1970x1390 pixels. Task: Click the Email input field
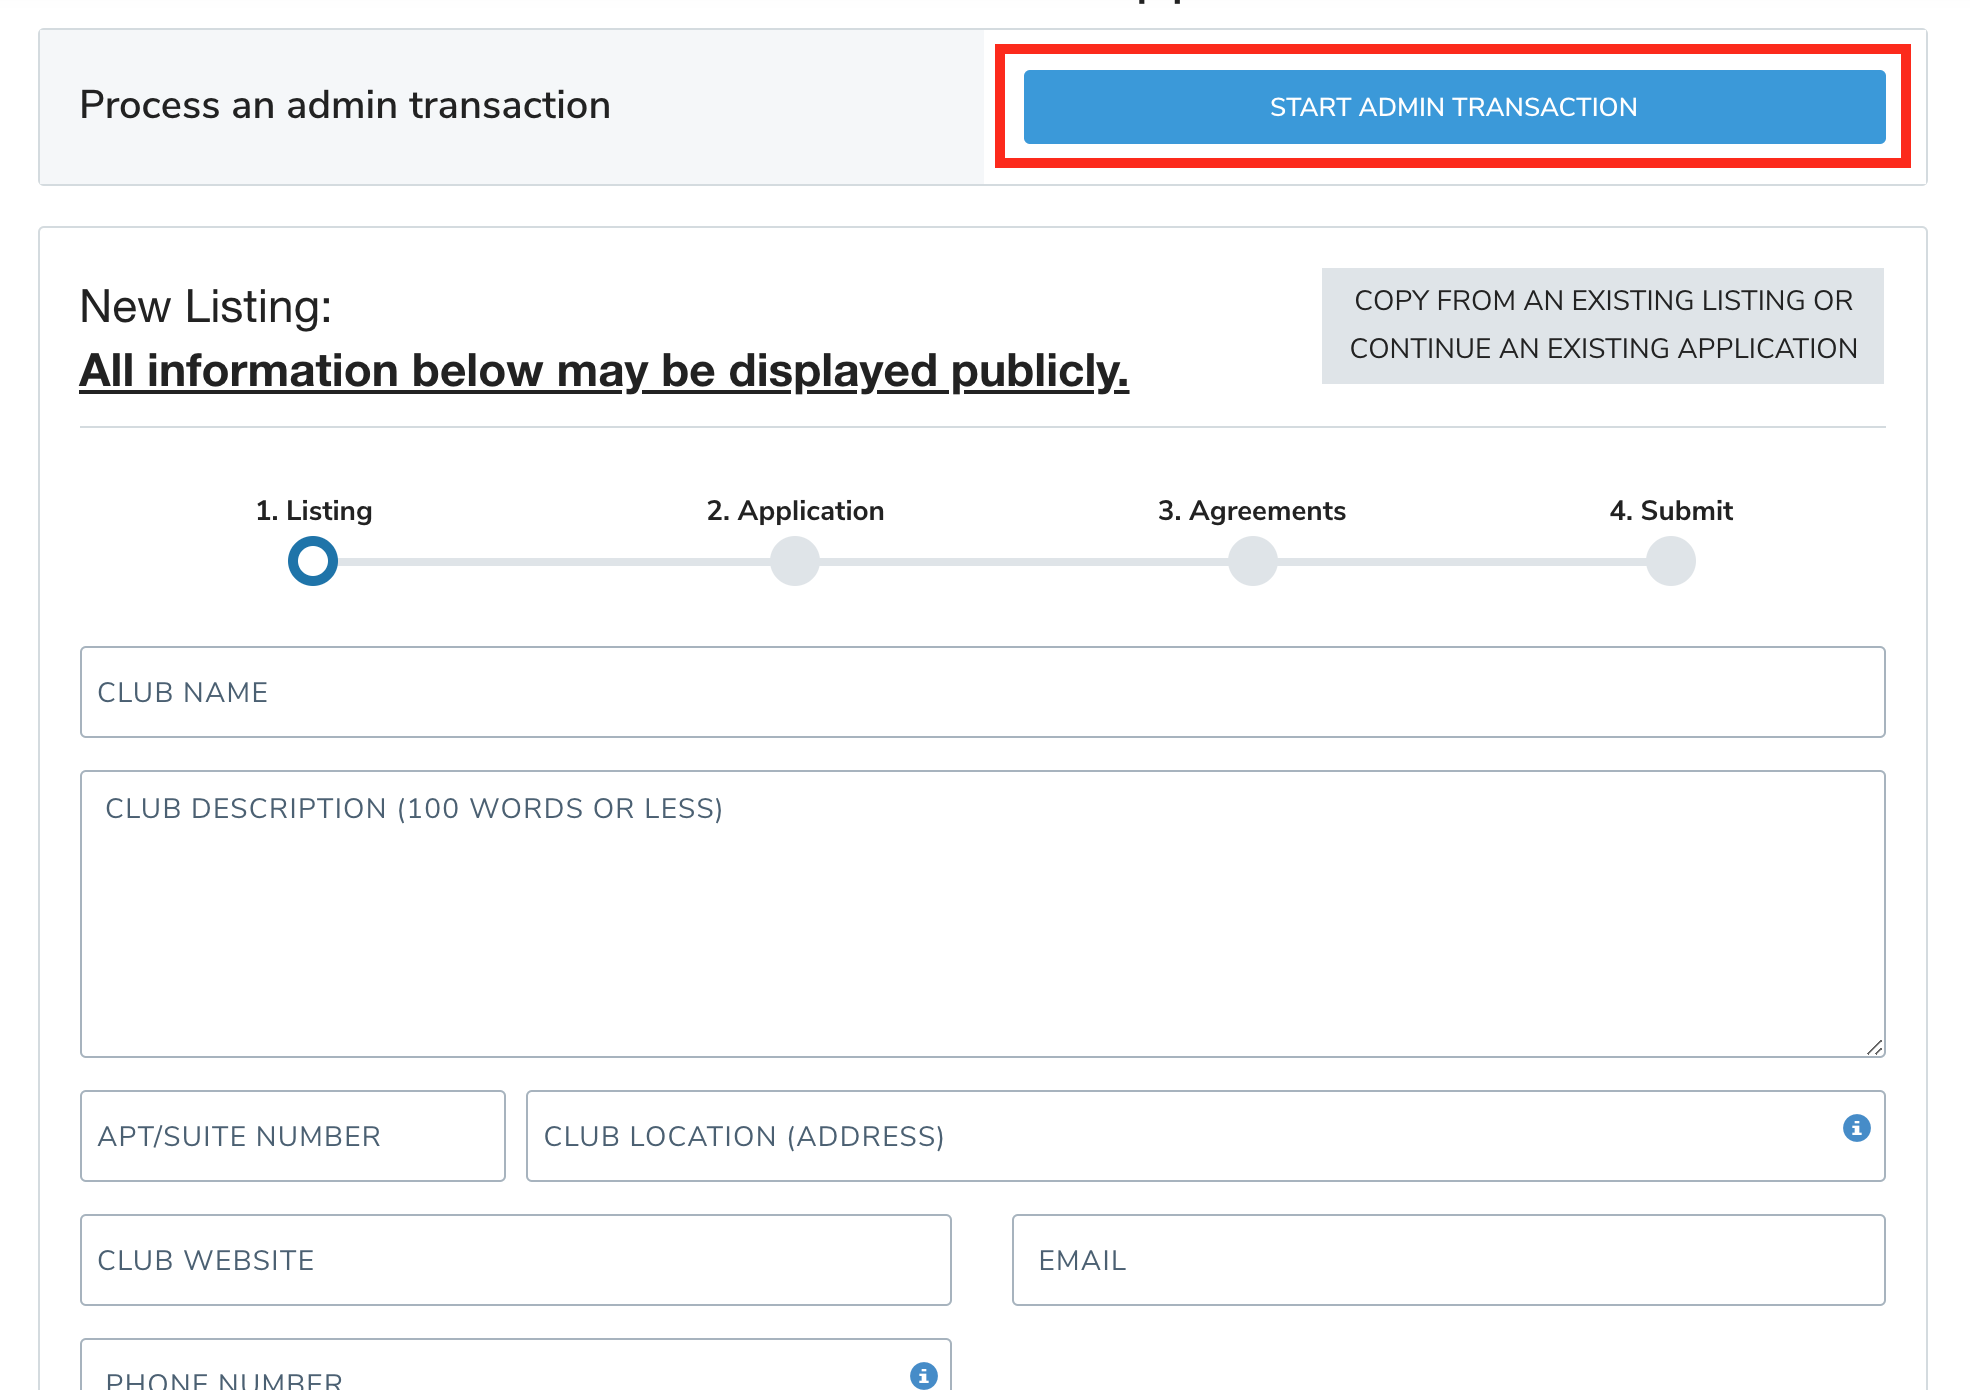tap(1448, 1260)
